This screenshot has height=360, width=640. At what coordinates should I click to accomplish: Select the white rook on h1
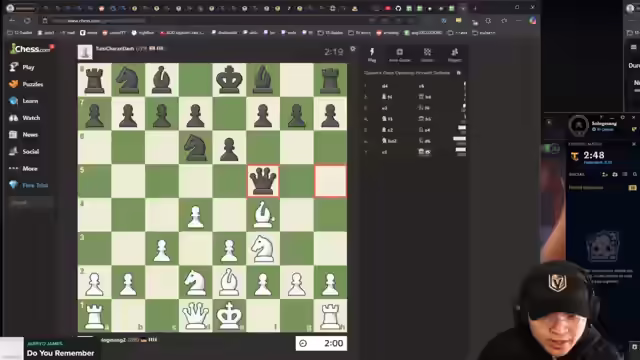[x=330, y=316]
